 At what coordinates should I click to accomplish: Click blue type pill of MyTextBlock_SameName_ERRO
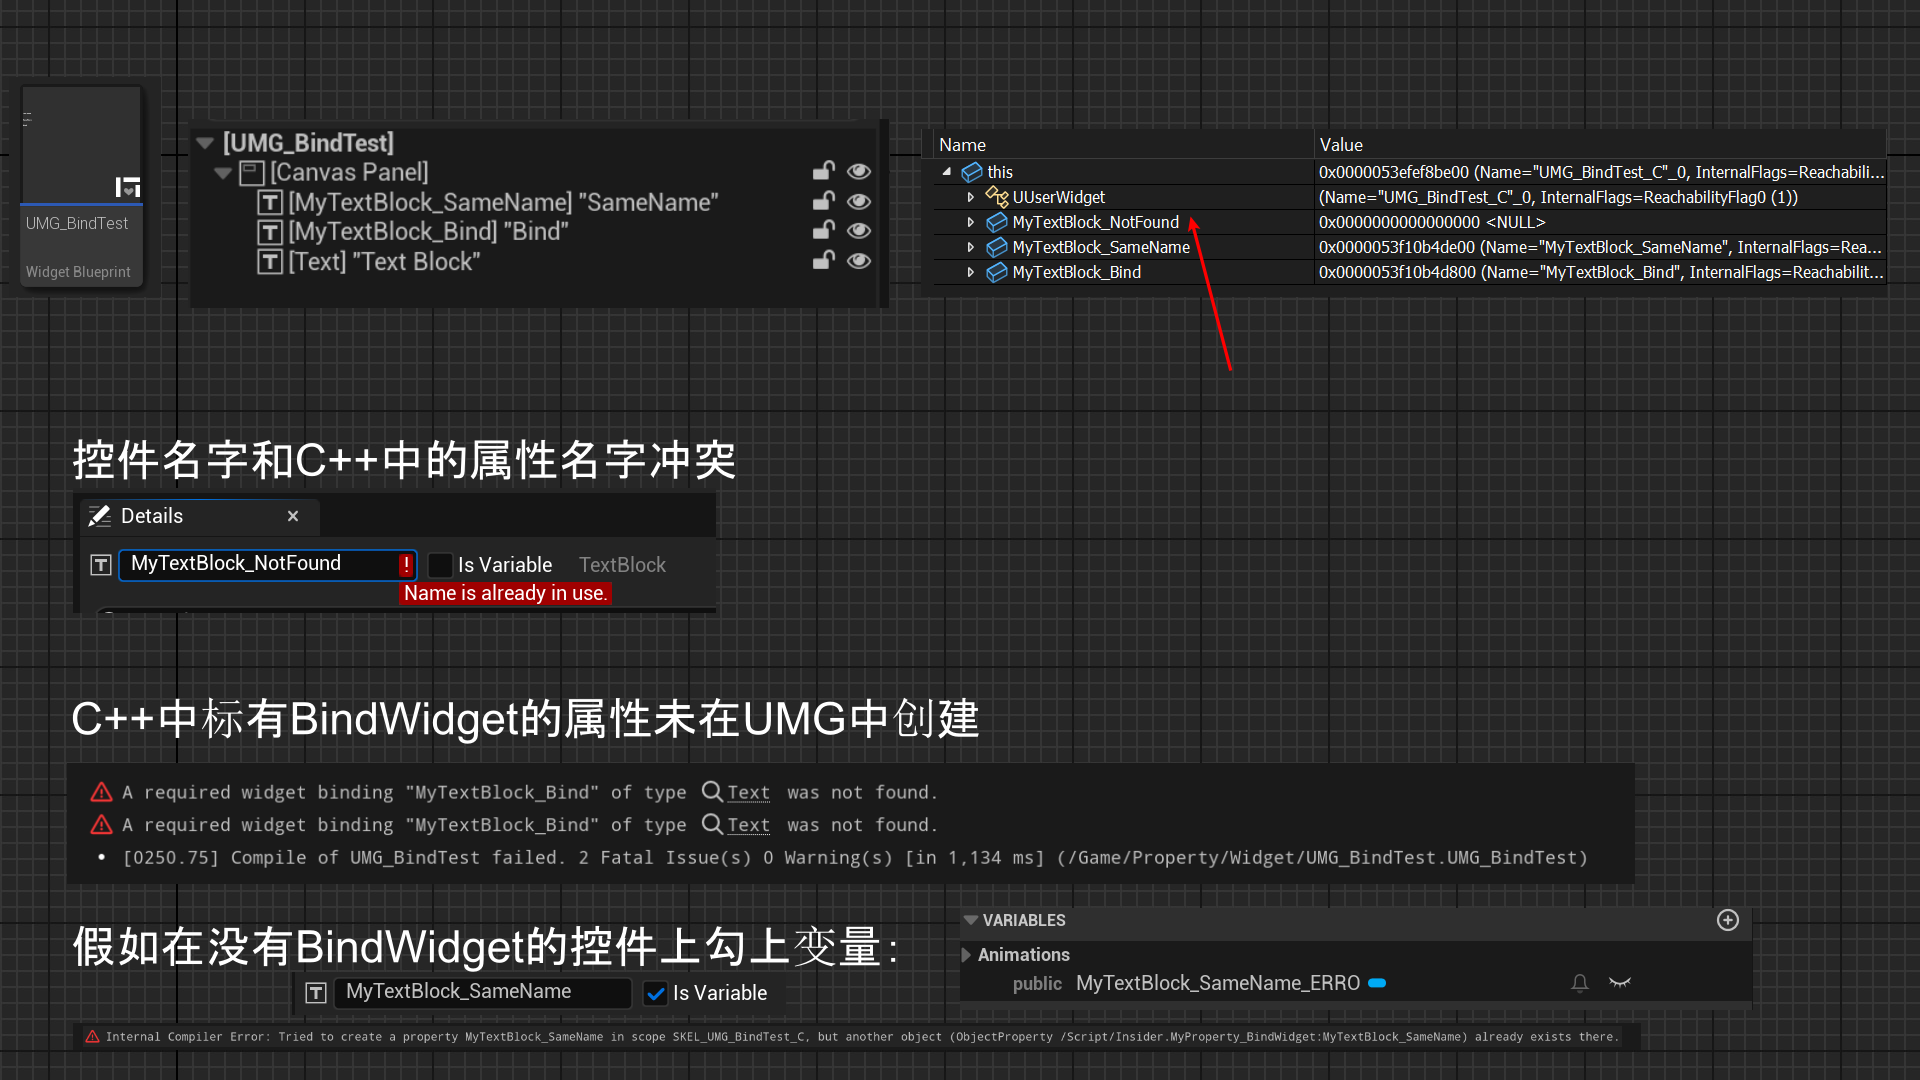click(1377, 983)
